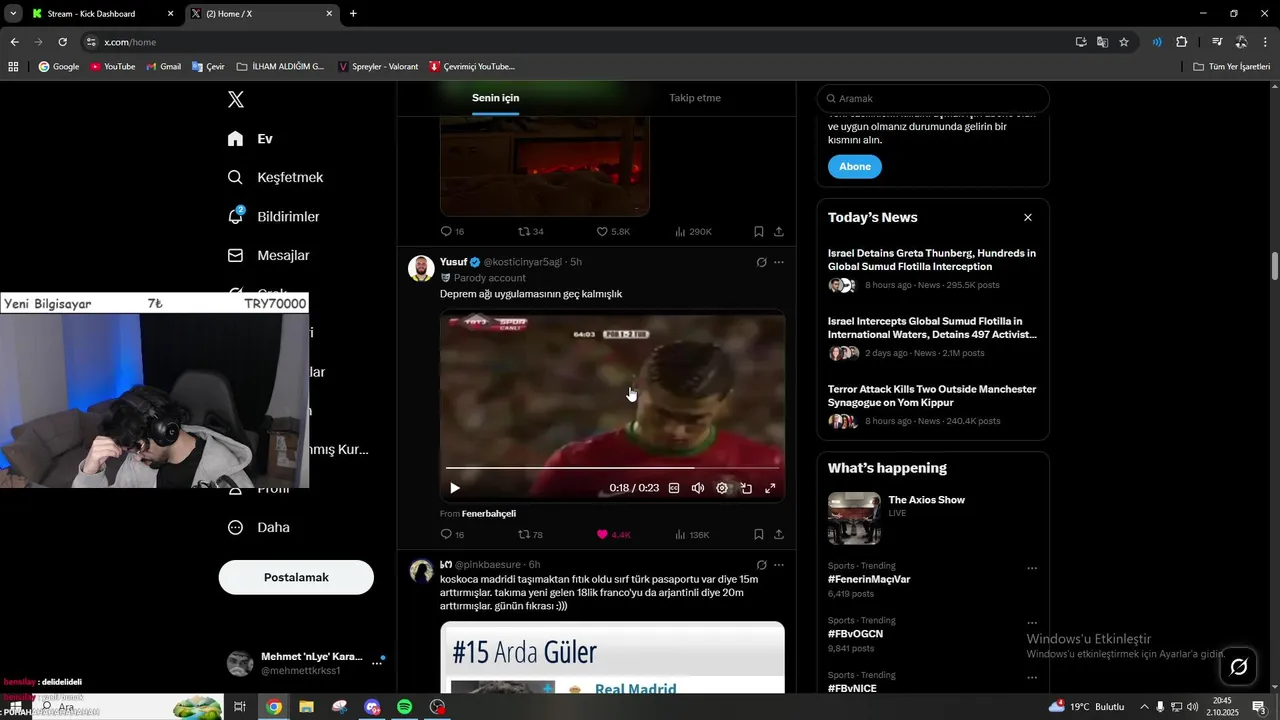The image size is (1280, 720).
Task: Open more options for #FBvOGCN trend
Action: click(1032, 623)
